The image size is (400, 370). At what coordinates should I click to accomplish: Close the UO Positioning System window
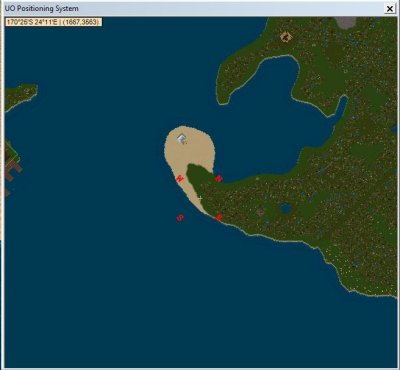pos(390,9)
